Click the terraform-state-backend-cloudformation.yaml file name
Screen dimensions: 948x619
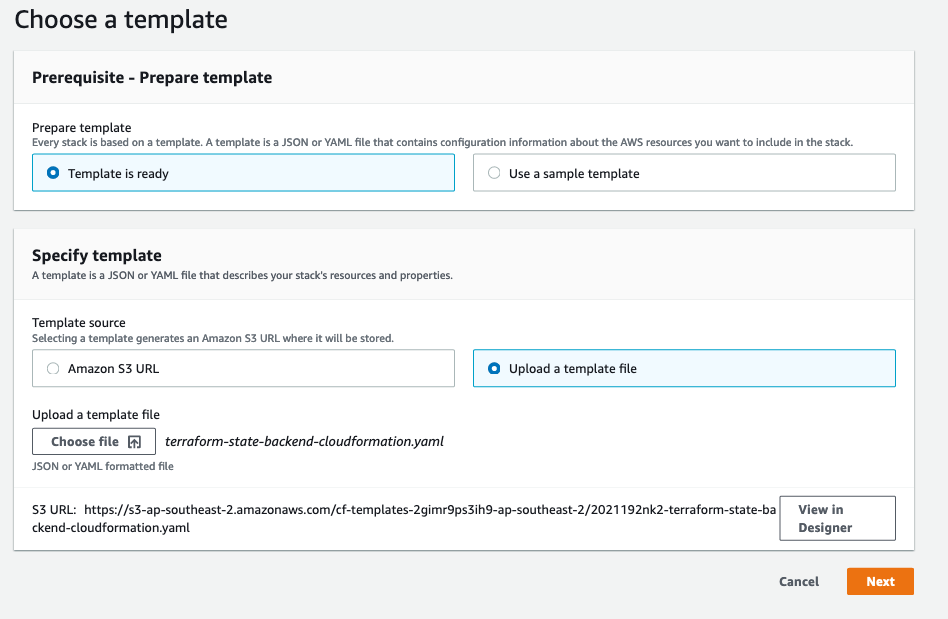click(x=304, y=441)
